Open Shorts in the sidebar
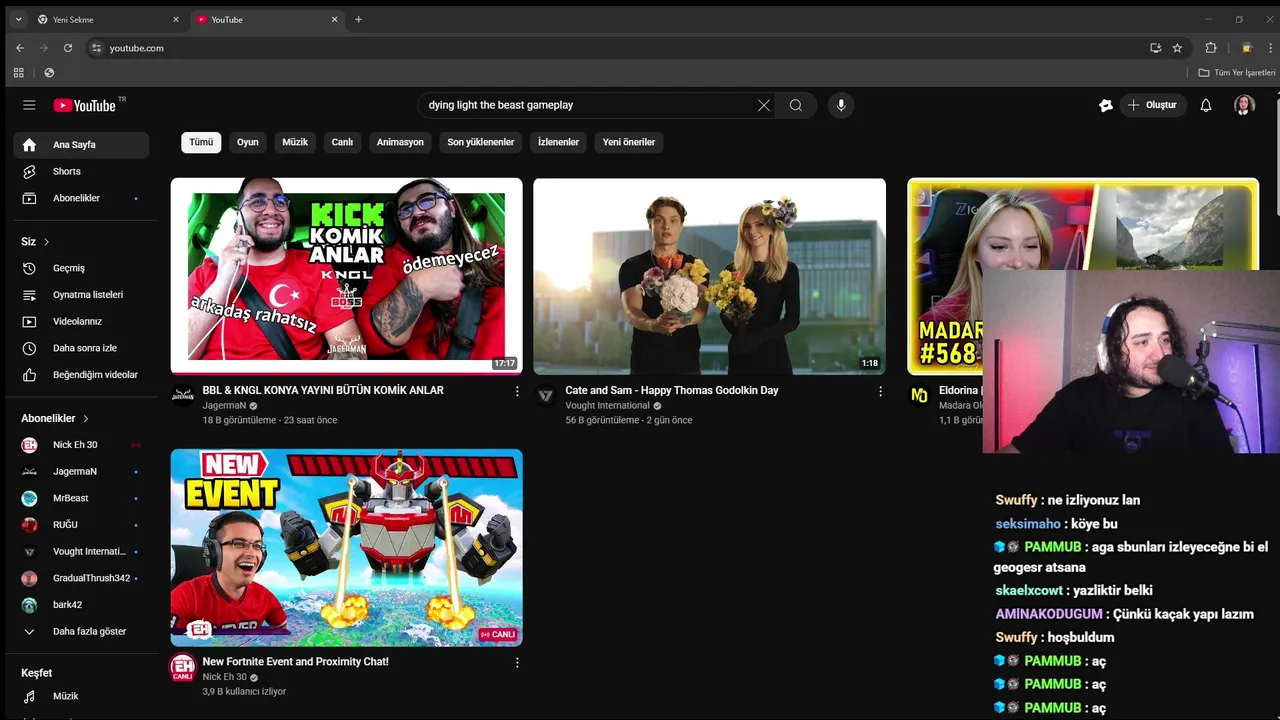Viewport: 1280px width, 720px height. 81,172
